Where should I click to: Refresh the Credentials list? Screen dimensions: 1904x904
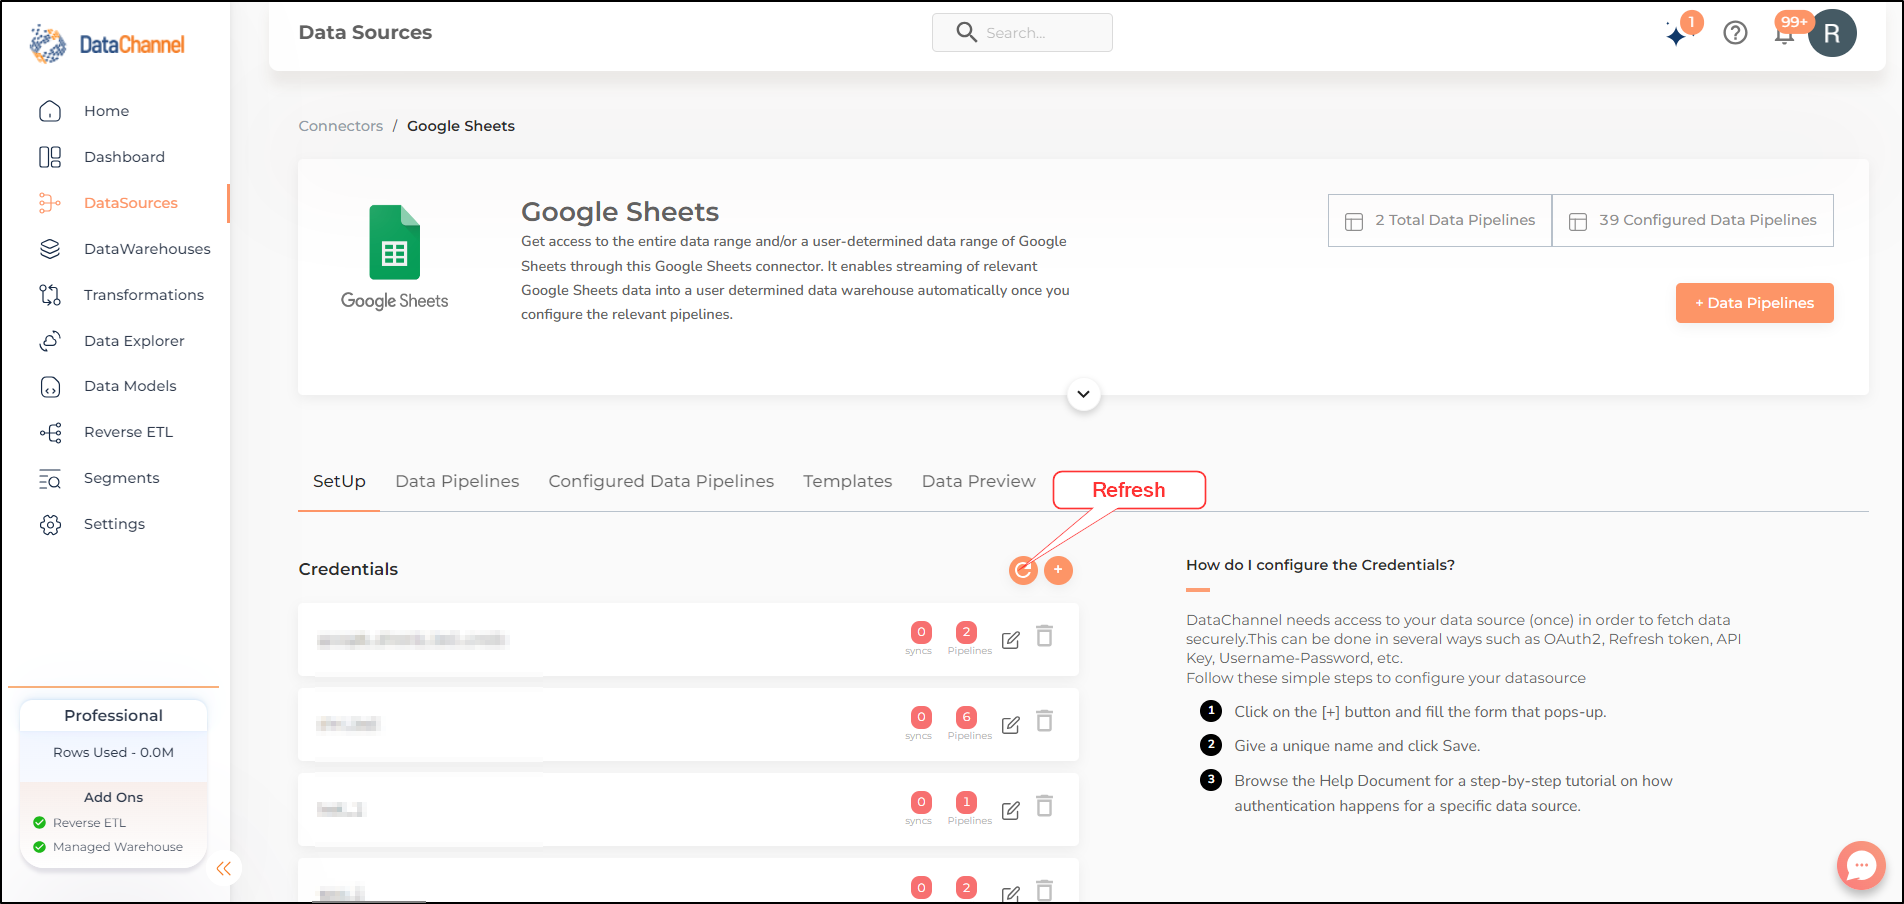tap(1023, 570)
